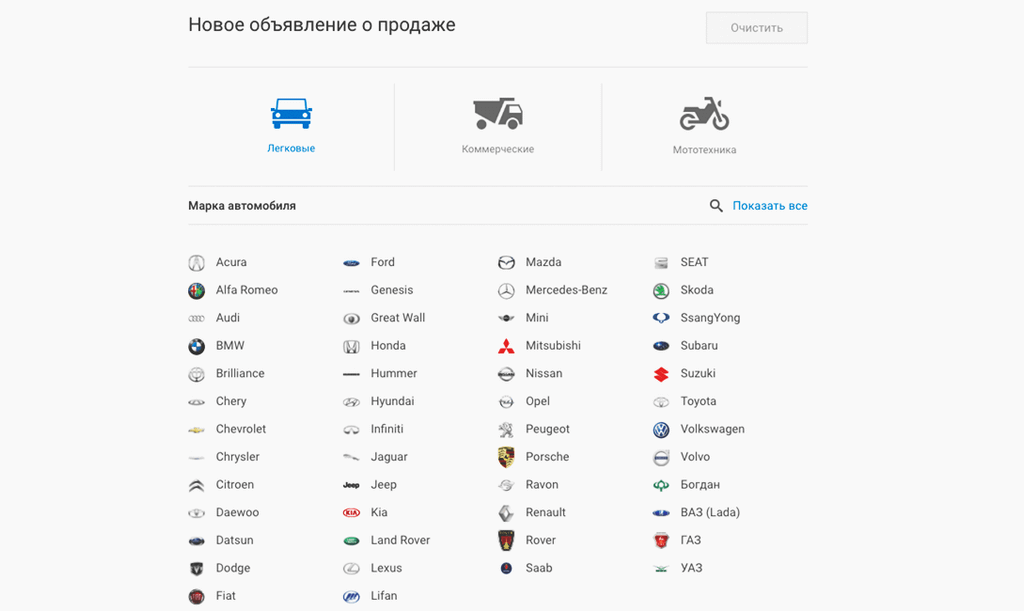Image resolution: width=1024 pixels, height=611 pixels.
Task: Click the BMW roundel logo
Action: (x=197, y=346)
